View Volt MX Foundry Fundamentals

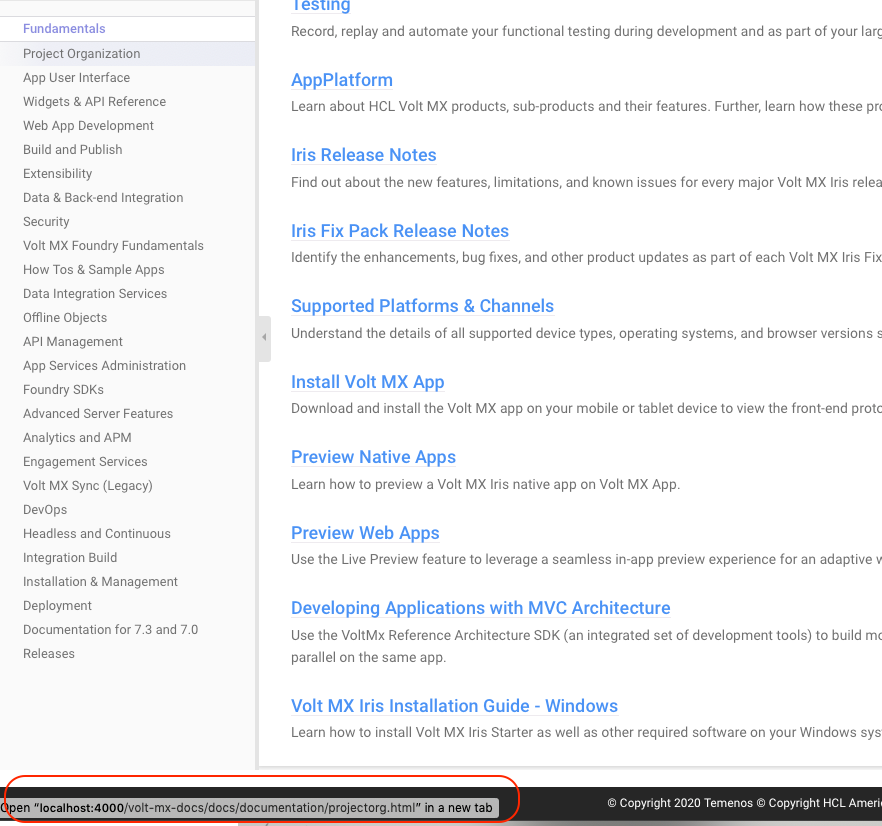[x=113, y=245]
